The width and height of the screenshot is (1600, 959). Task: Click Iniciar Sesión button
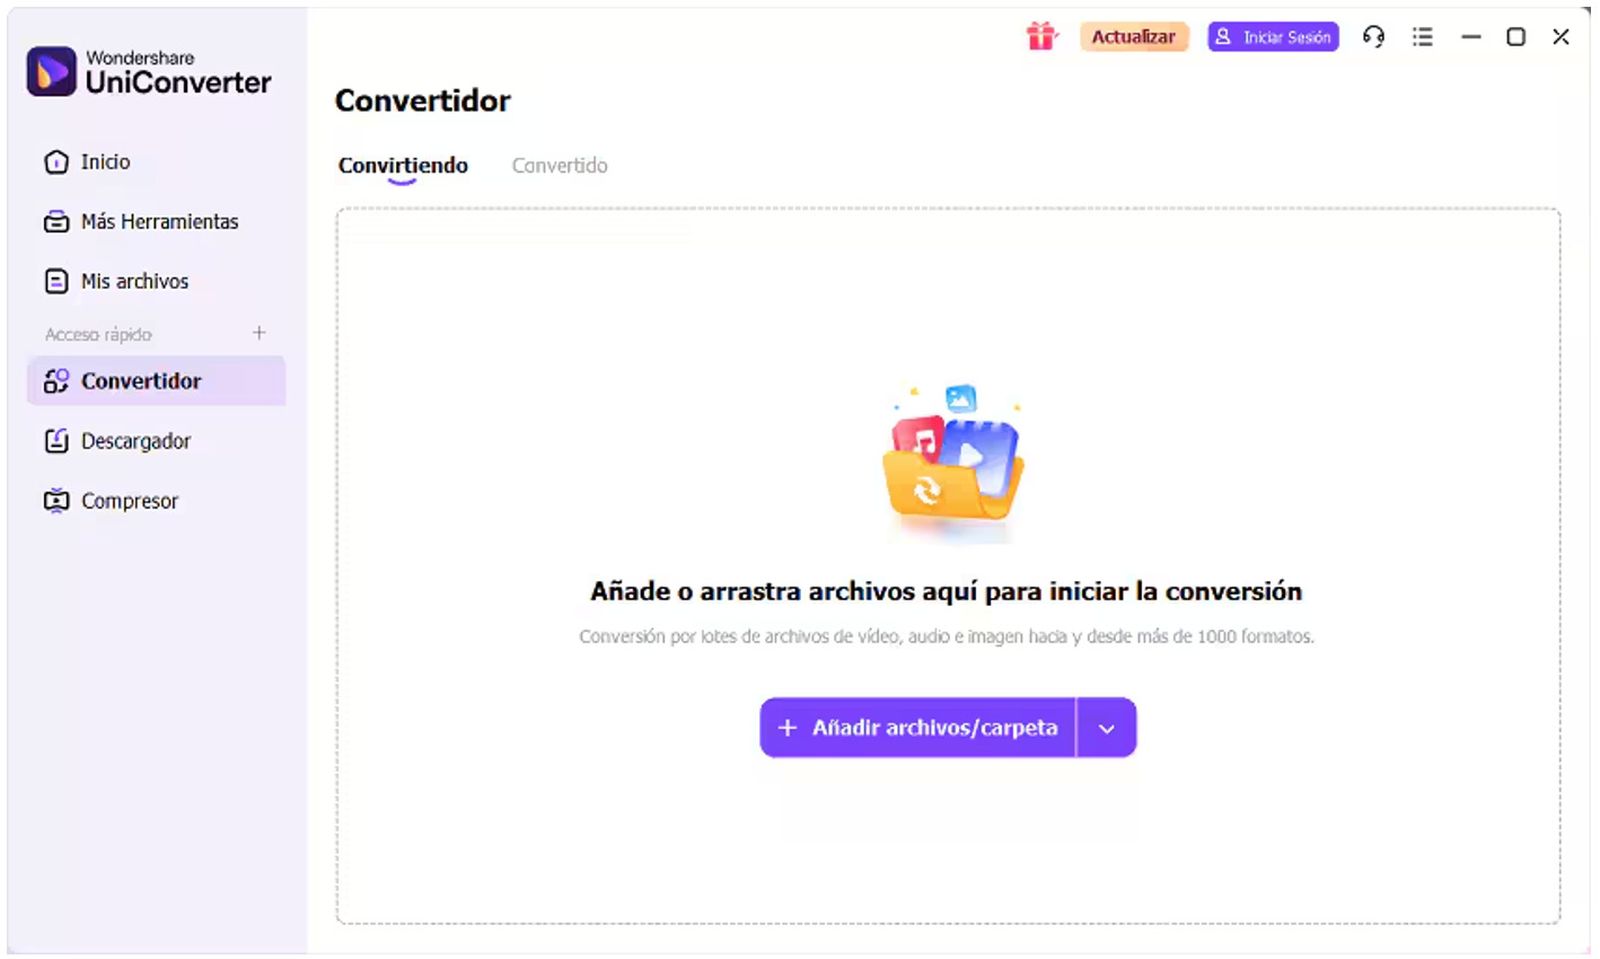[x=1273, y=37]
